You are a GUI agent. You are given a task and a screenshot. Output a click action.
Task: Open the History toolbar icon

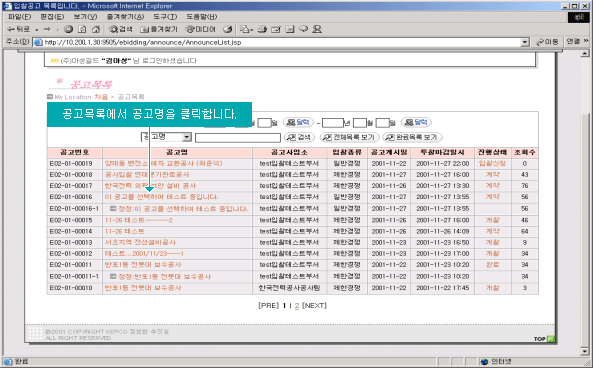(x=227, y=29)
